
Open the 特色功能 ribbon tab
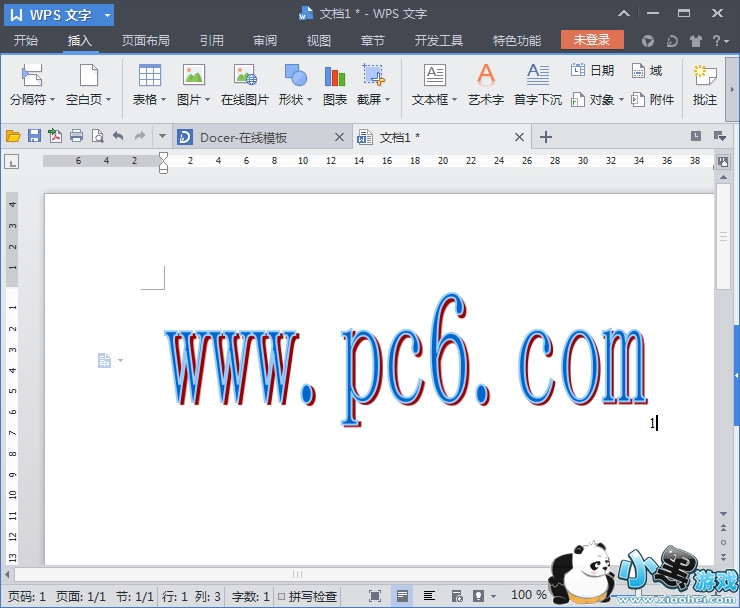(x=517, y=41)
